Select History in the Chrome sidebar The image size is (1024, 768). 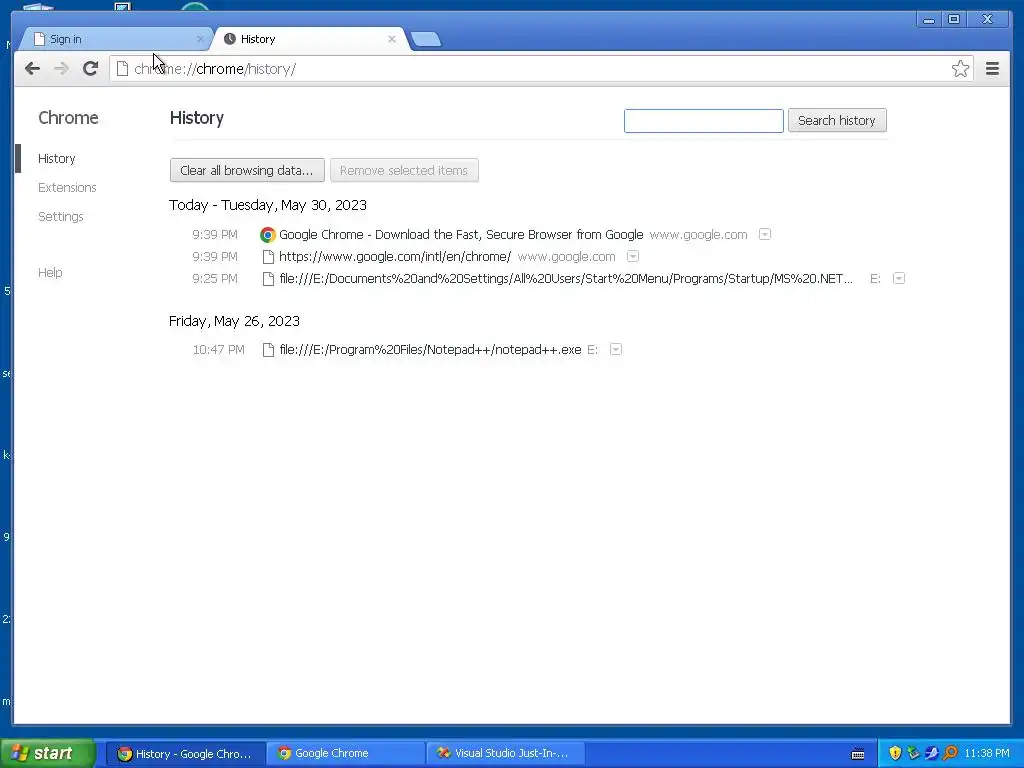(57, 159)
